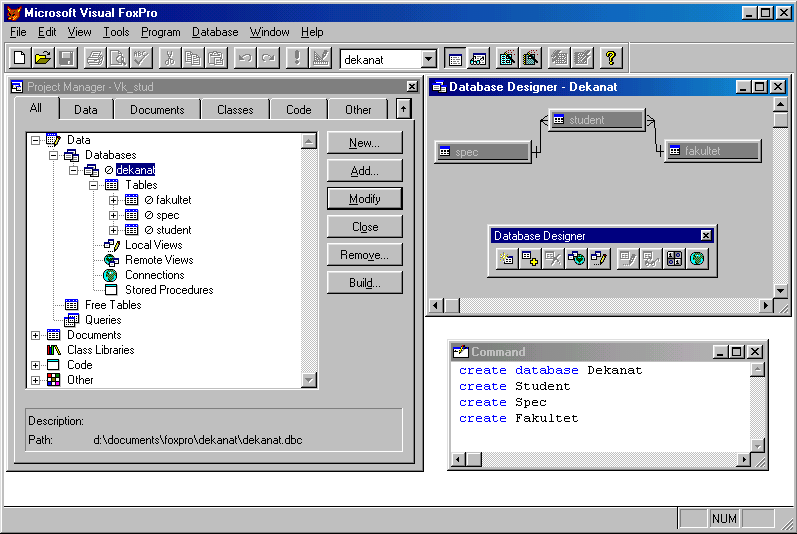Click the Redo arrow icon

pos(268,58)
